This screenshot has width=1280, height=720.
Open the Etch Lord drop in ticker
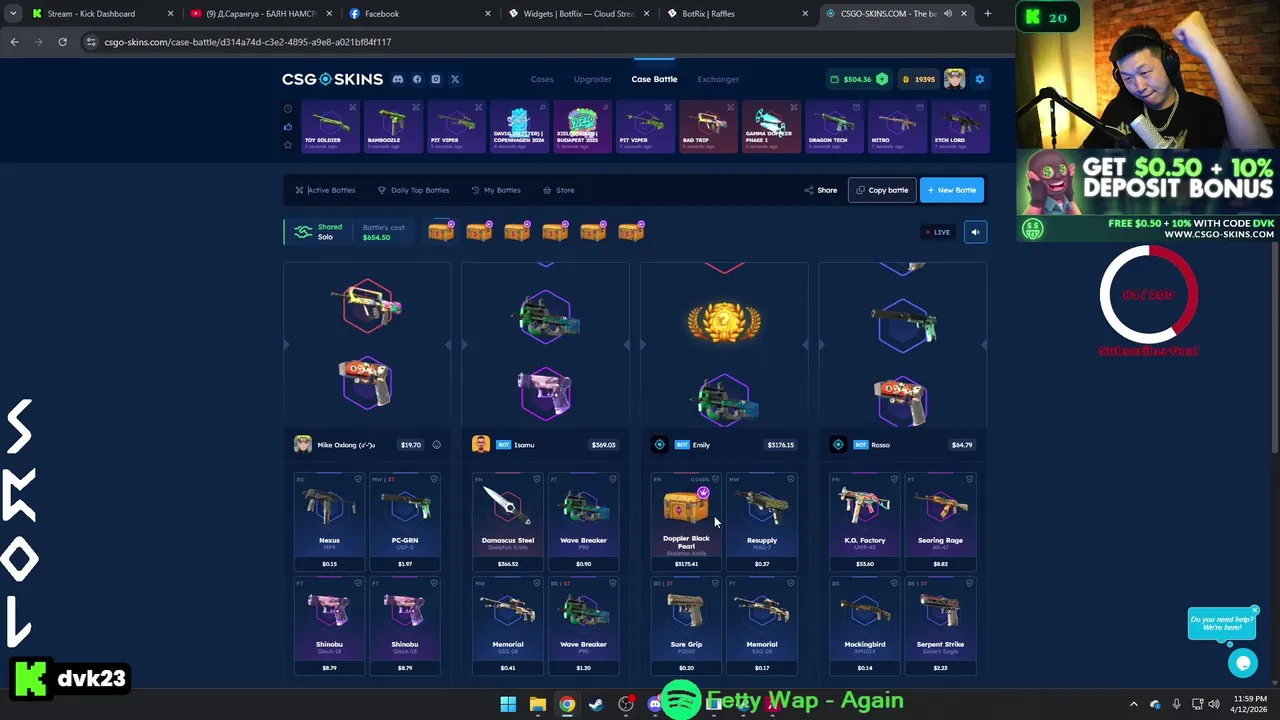[962, 126]
